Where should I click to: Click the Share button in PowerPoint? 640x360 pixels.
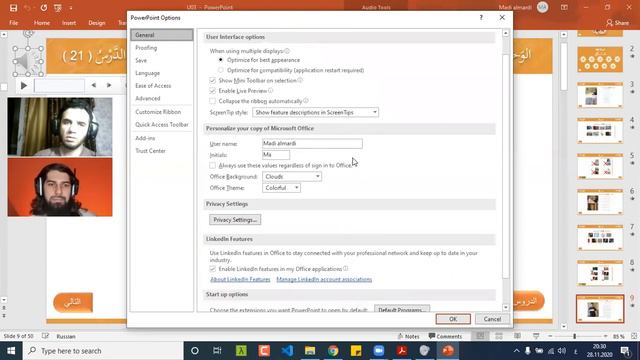(617, 23)
